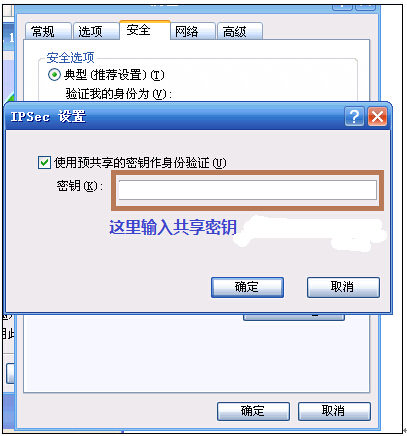Select the 典型(推荐设置) radio button
The image size is (407, 436).
point(54,75)
